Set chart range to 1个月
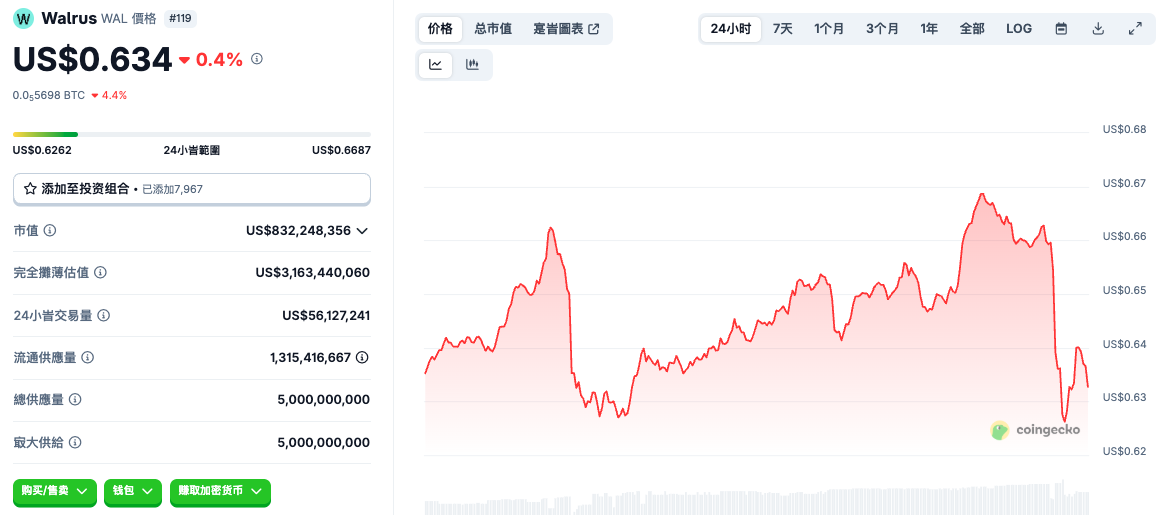 tap(829, 29)
